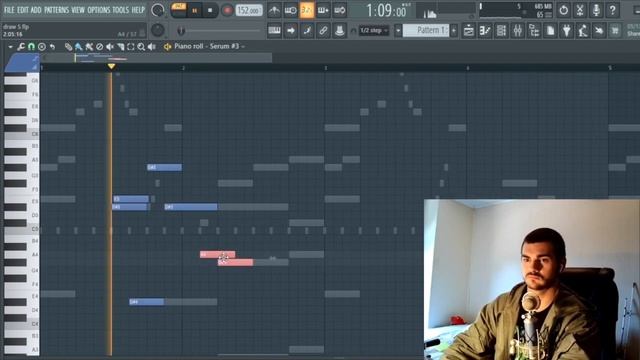Open the Mixer window

[x=518, y=31]
